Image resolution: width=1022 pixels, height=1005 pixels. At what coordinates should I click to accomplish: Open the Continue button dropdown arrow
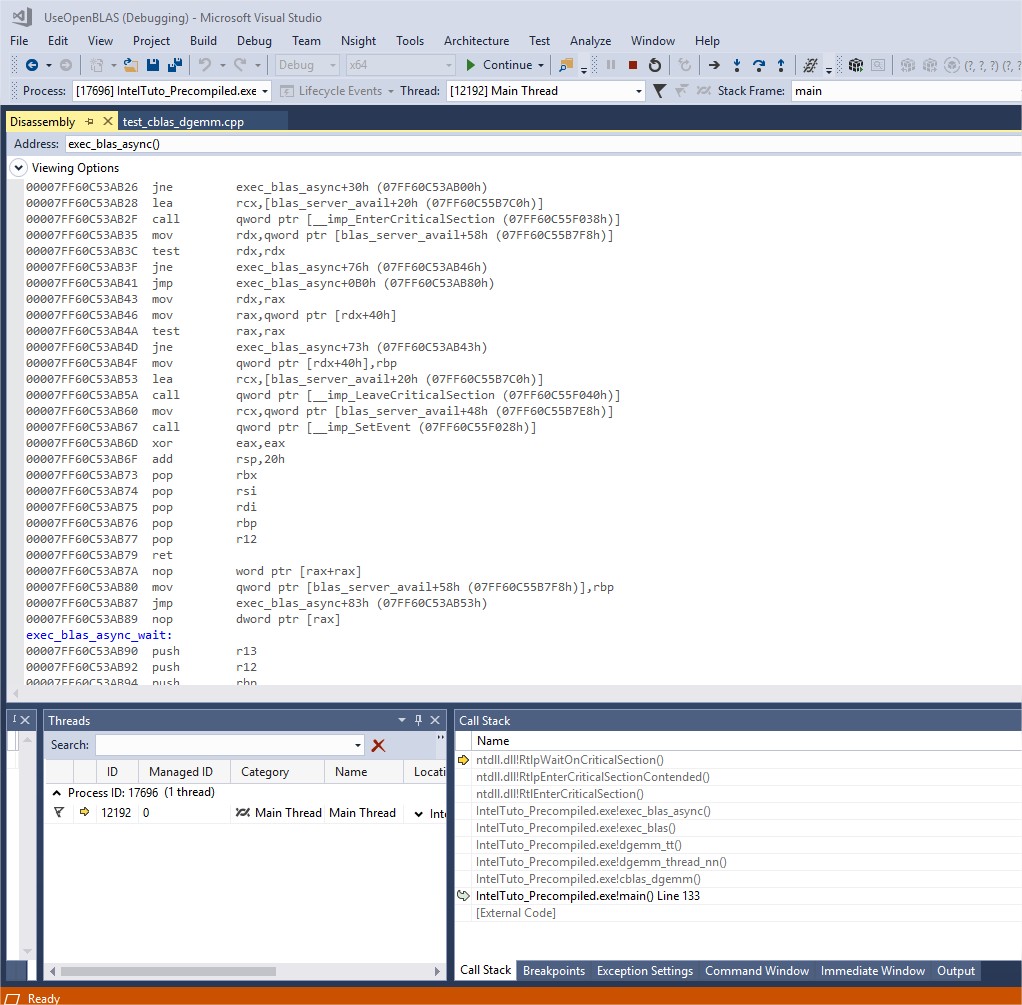541,65
